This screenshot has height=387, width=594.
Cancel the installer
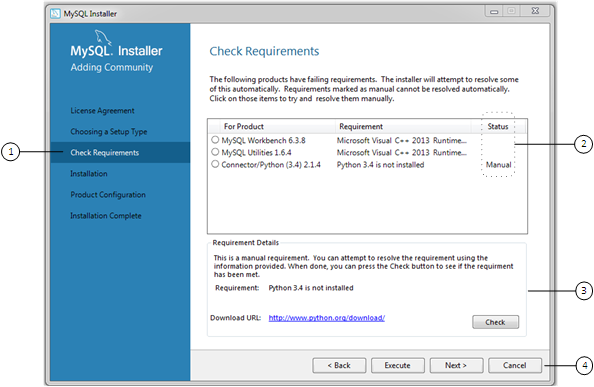point(515,365)
